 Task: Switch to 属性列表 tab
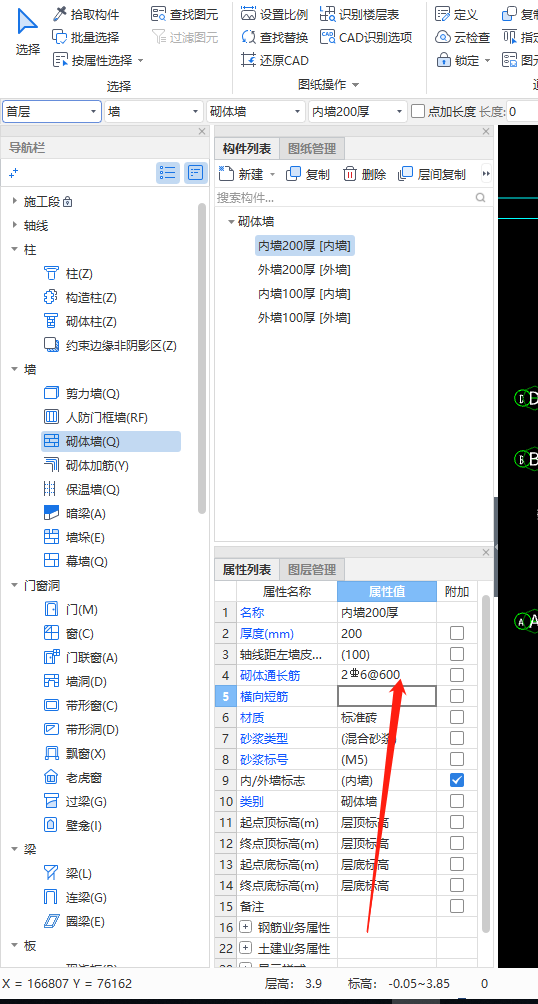247,569
